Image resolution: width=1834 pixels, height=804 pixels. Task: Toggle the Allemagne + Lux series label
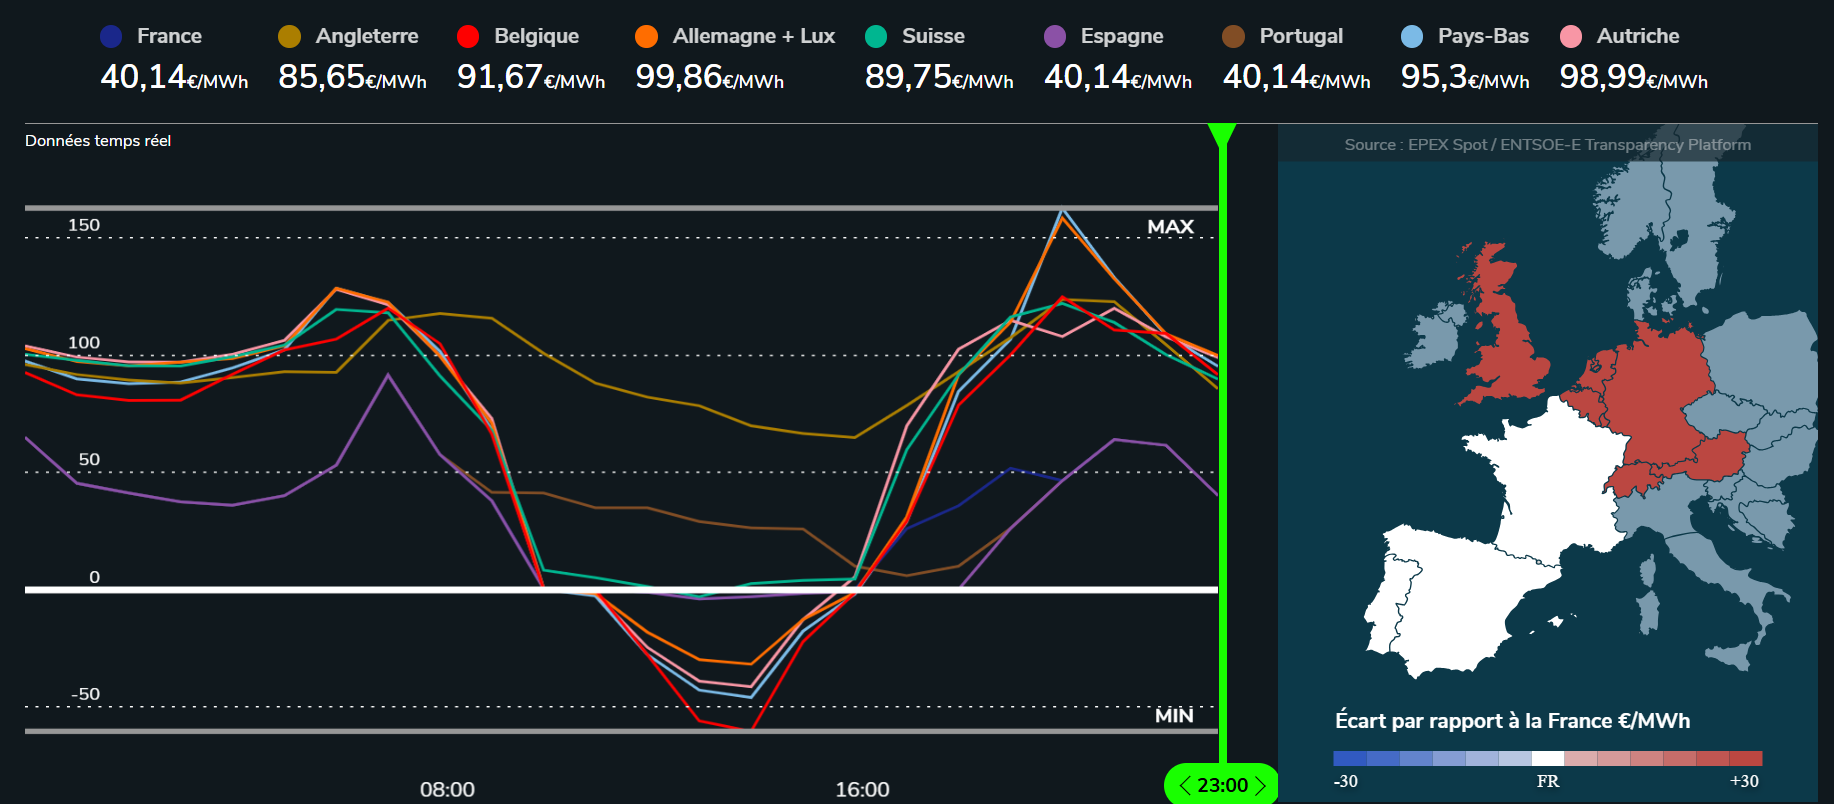pyautogui.click(x=754, y=36)
